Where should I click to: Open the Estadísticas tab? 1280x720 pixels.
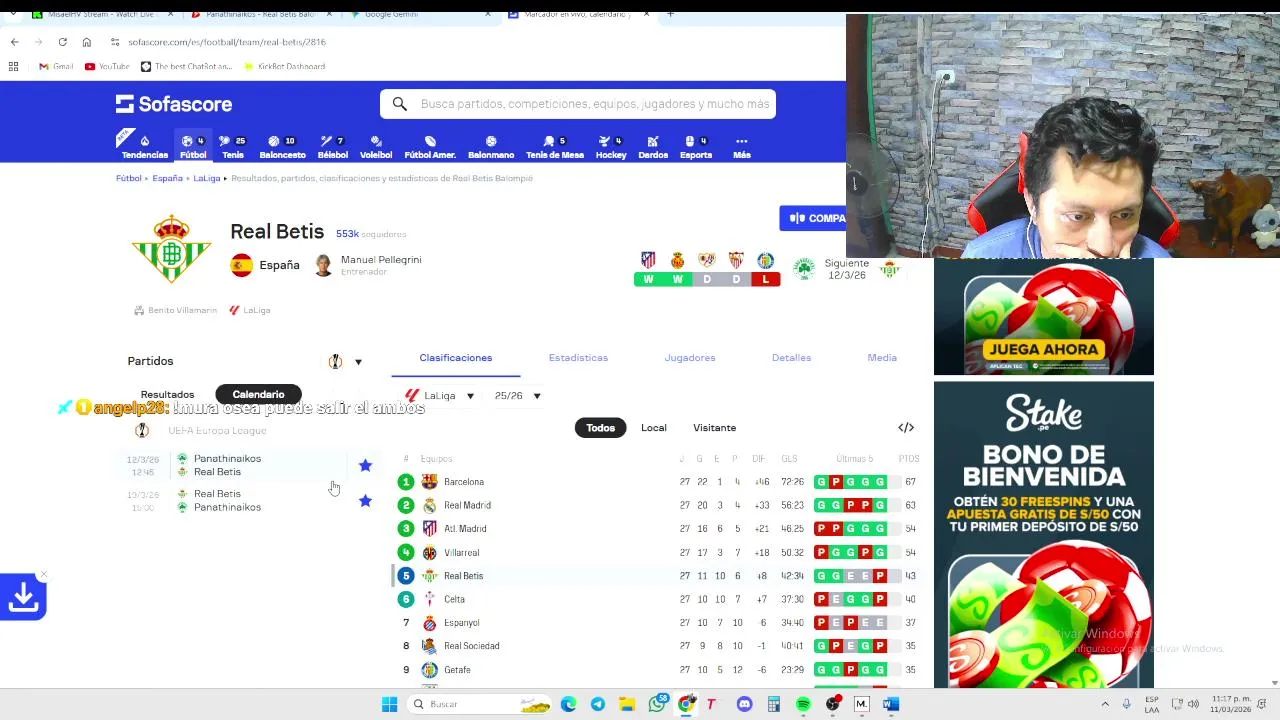[x=578, y=357]
